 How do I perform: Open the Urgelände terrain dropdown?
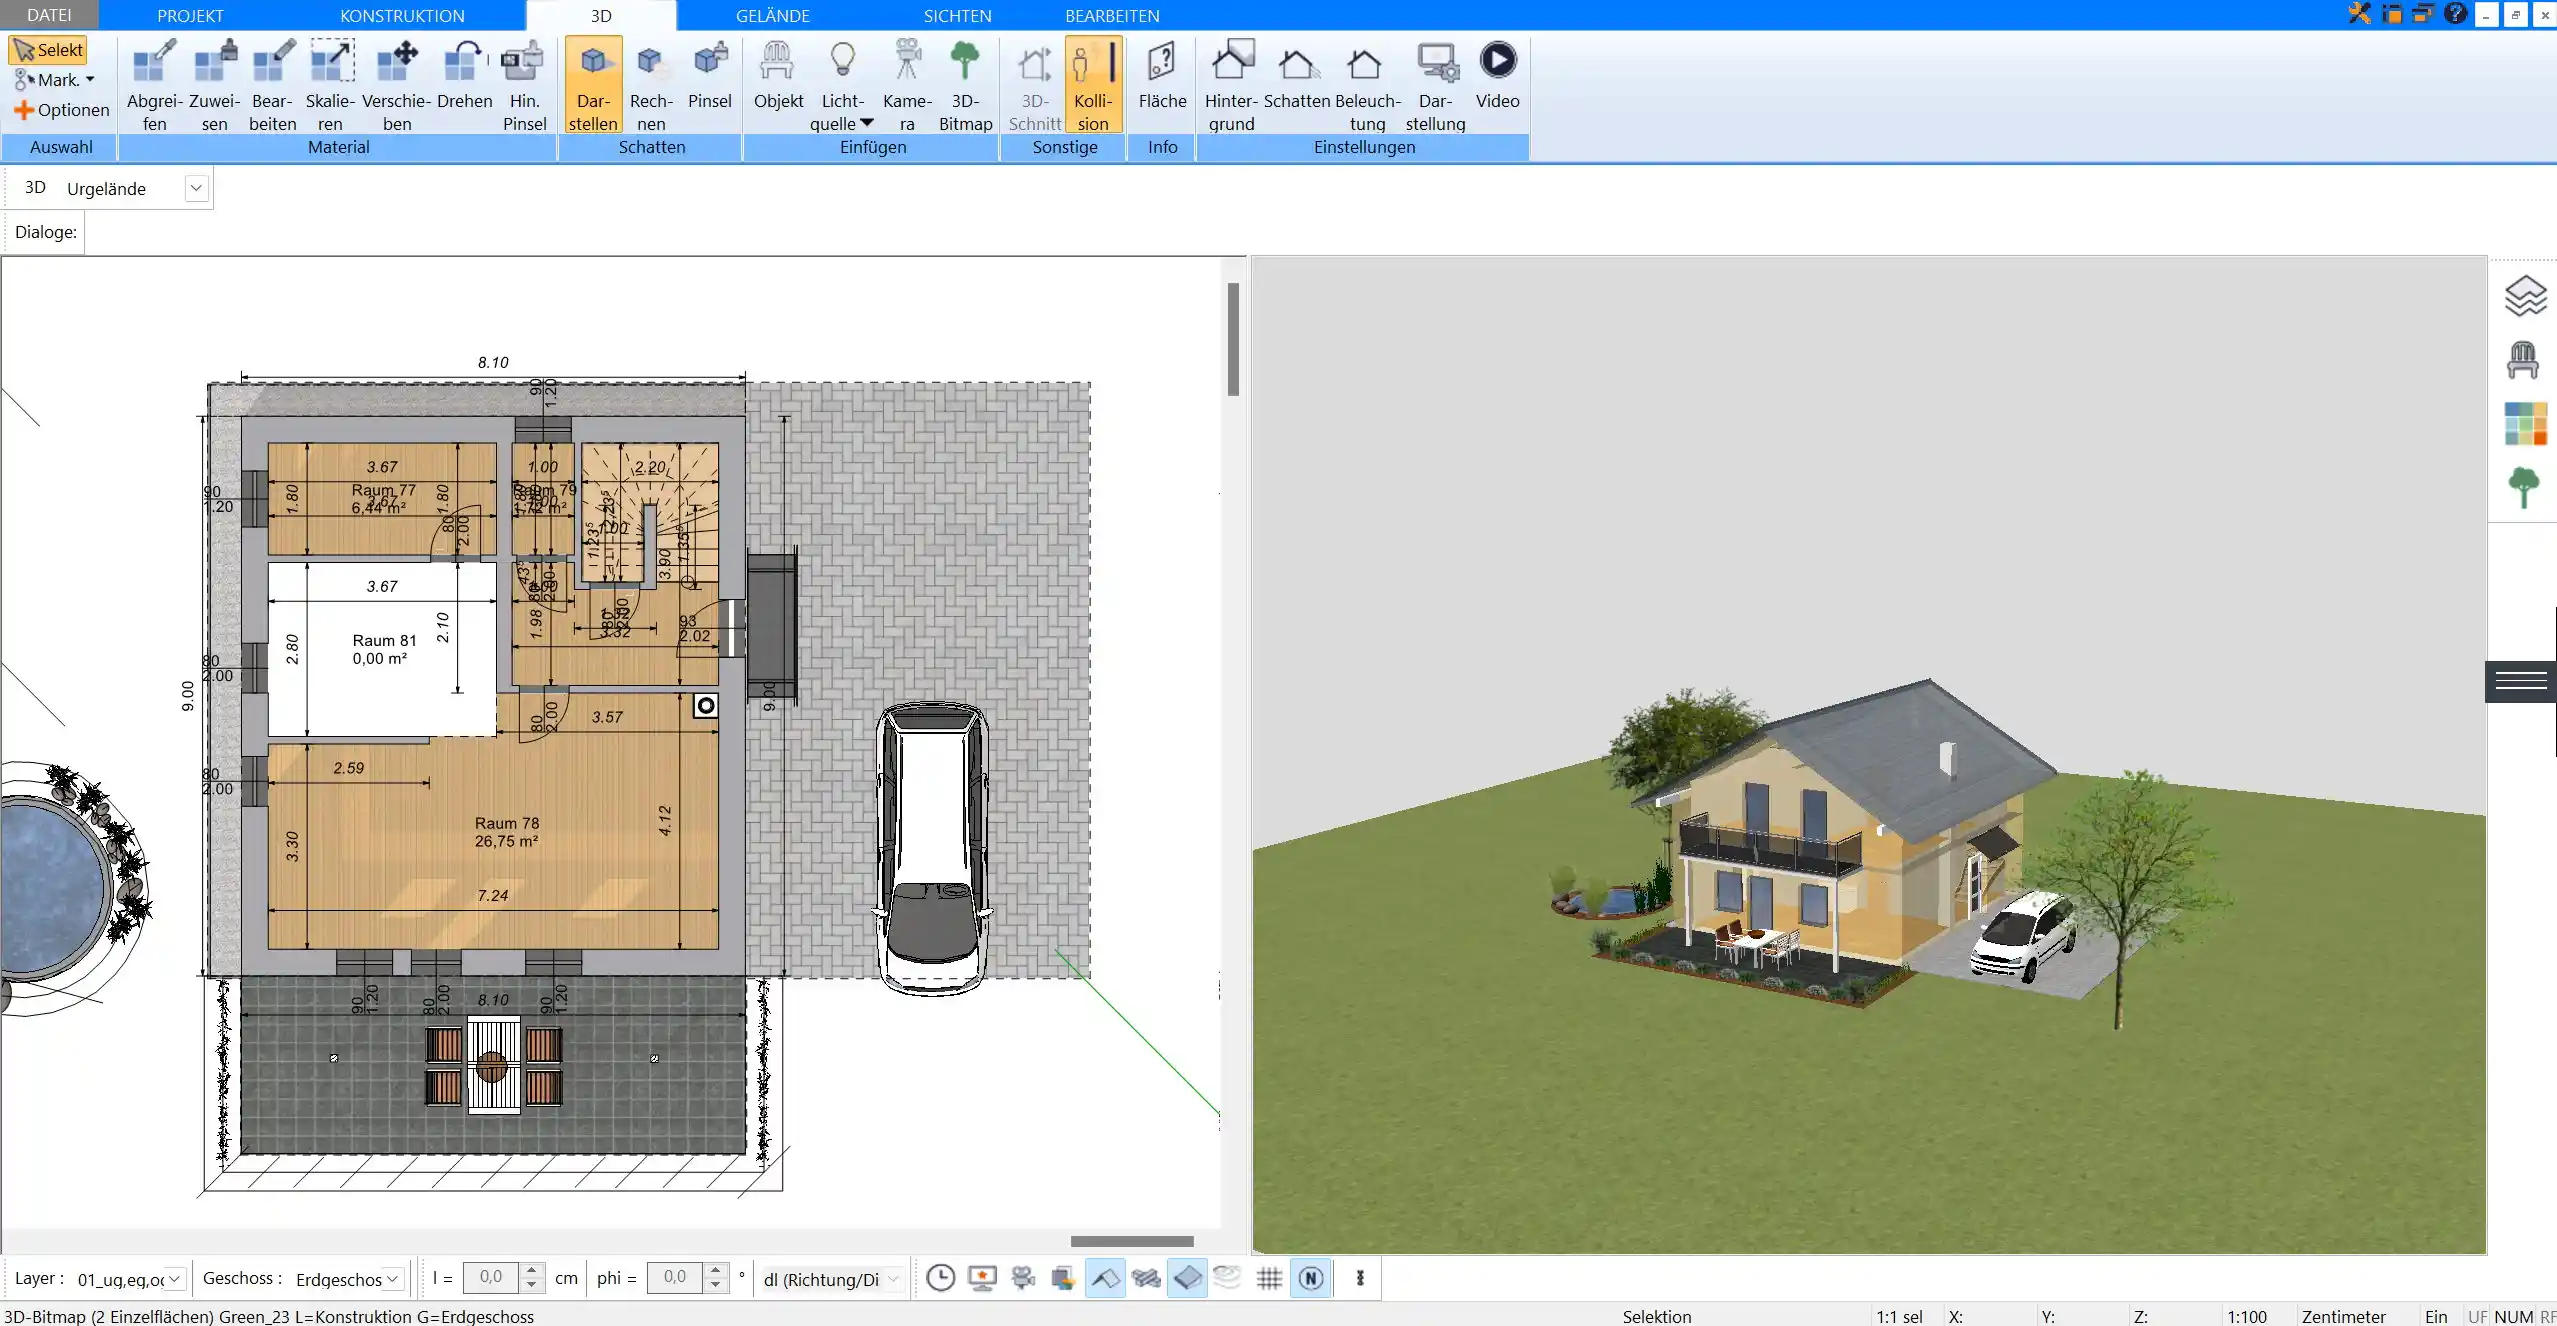[x=196, y=186]
